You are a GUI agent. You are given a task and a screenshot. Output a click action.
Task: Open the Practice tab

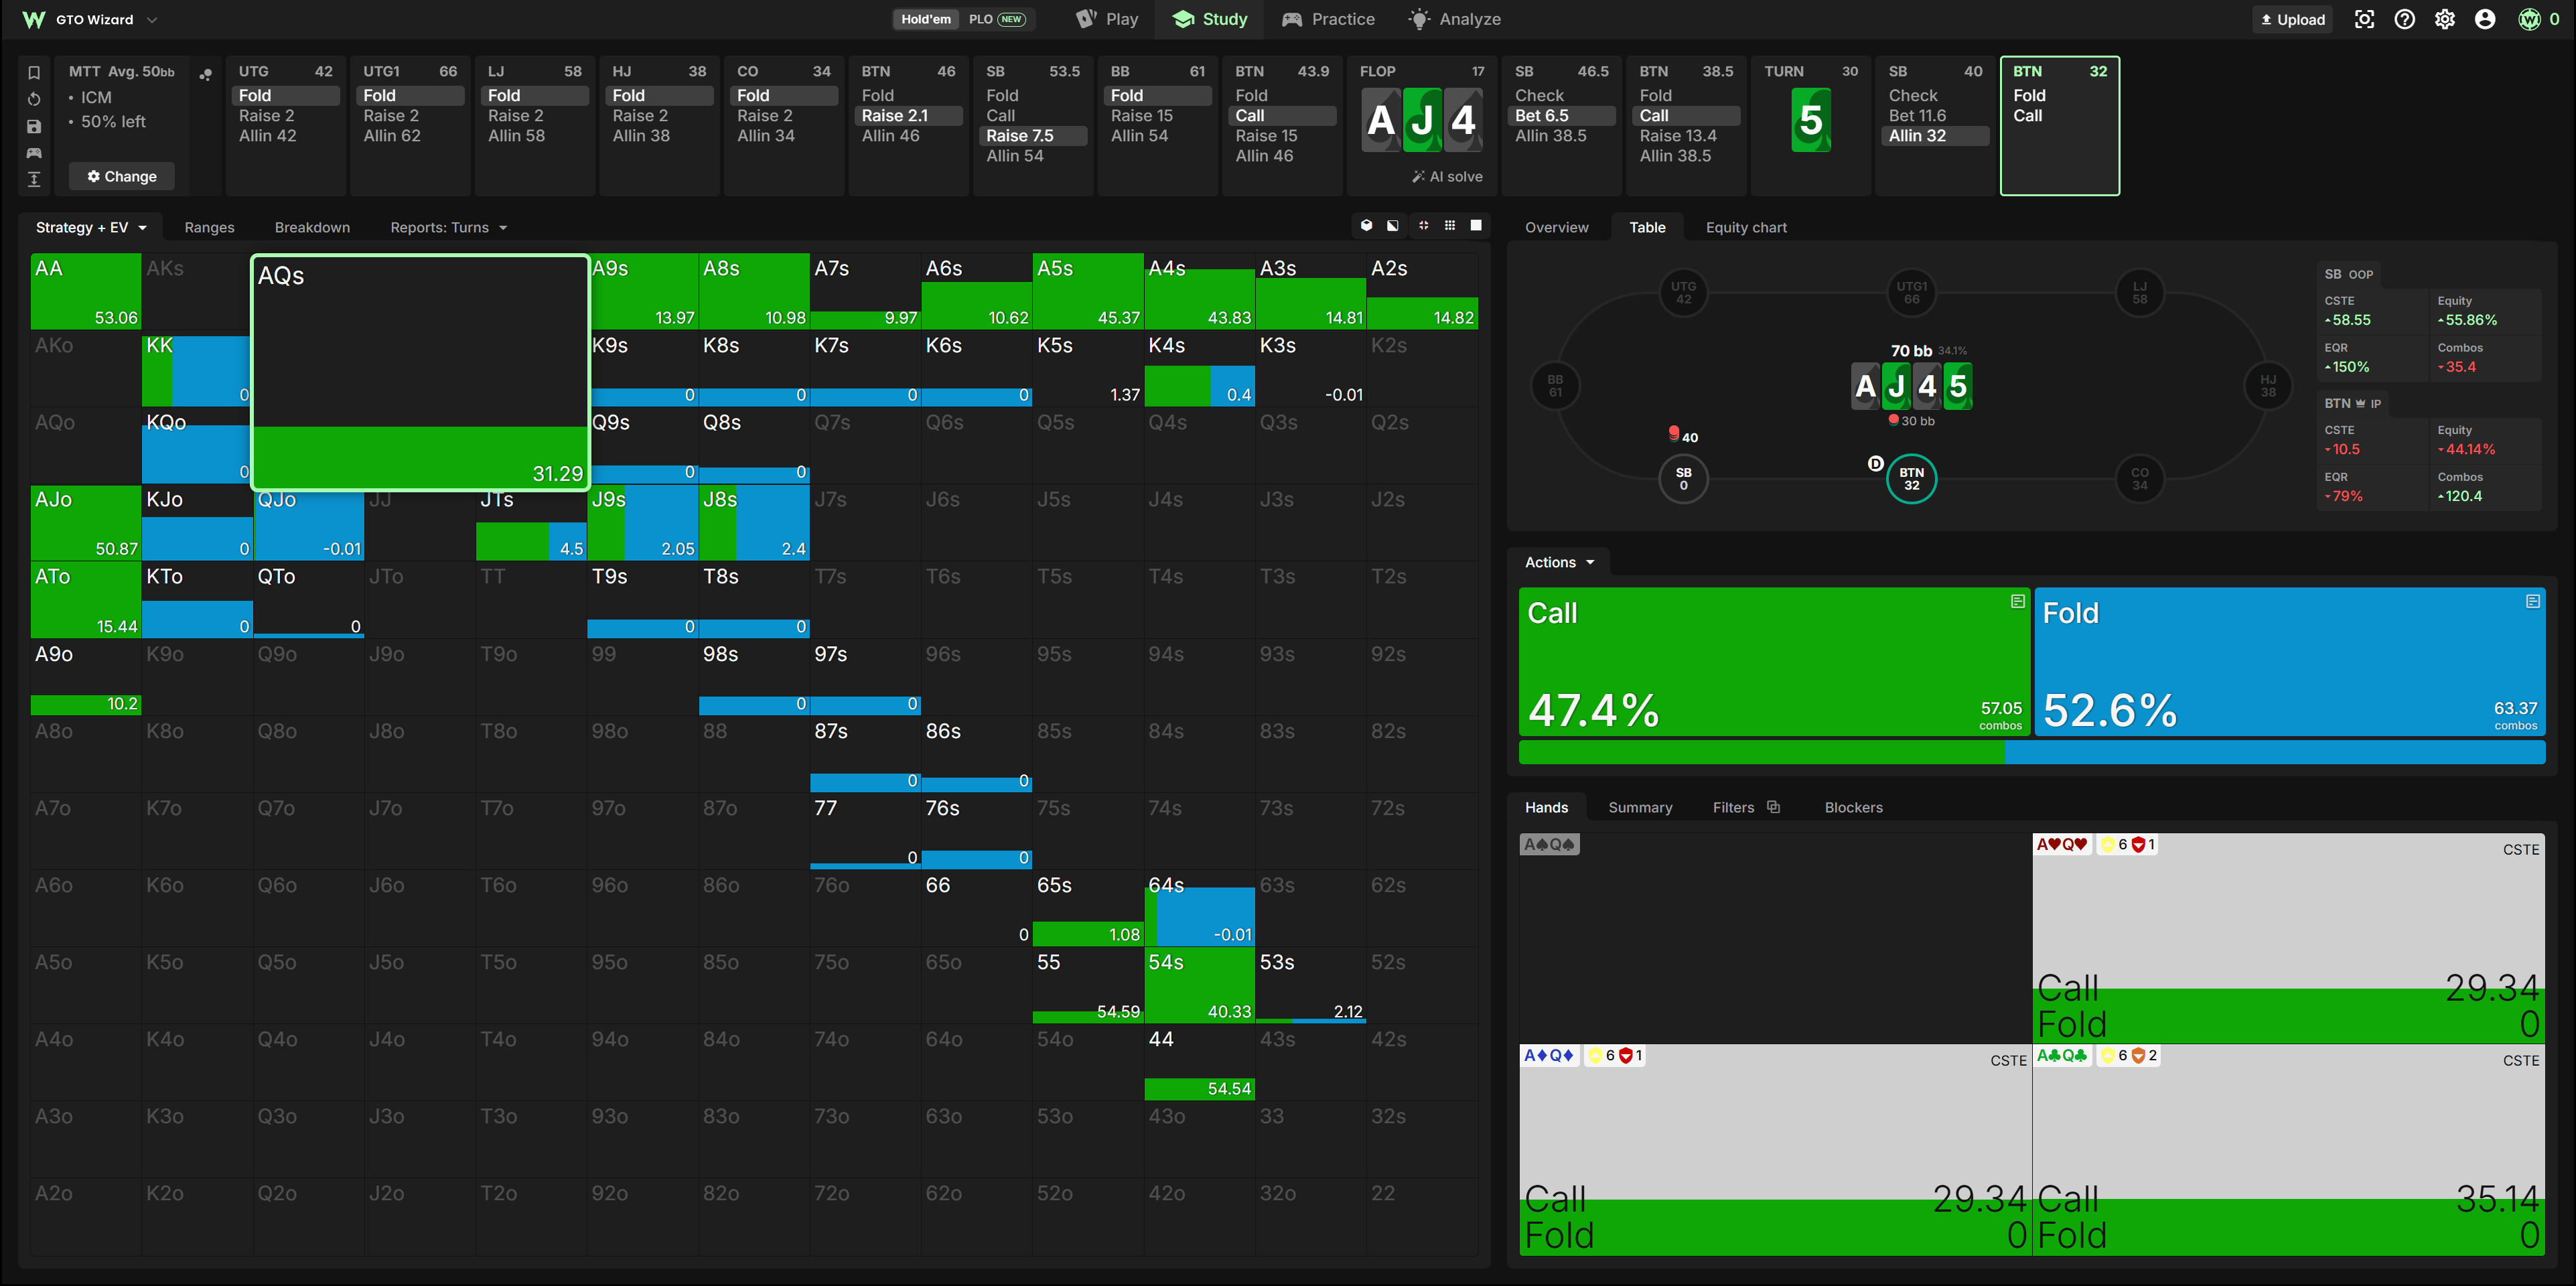click(x=1328, y=19)
